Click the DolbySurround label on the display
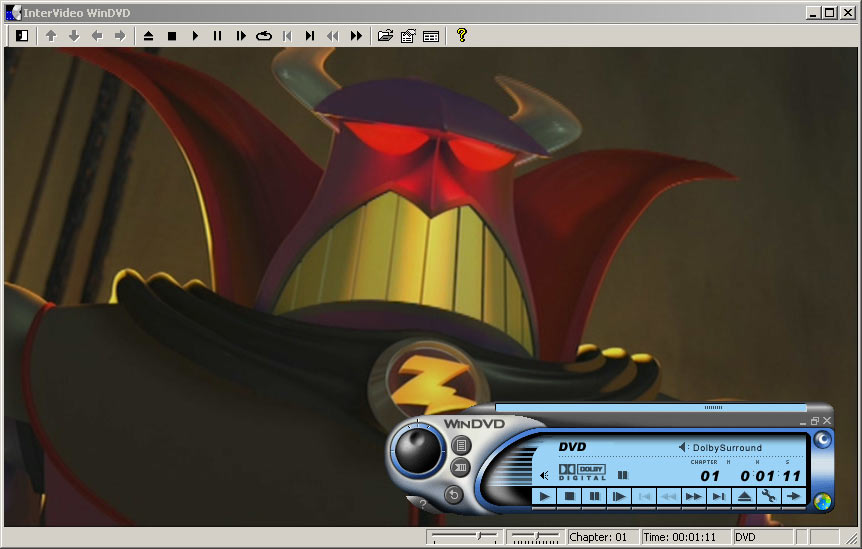The height and width of the screenshot is (549, 862). [x=727, y=448]
